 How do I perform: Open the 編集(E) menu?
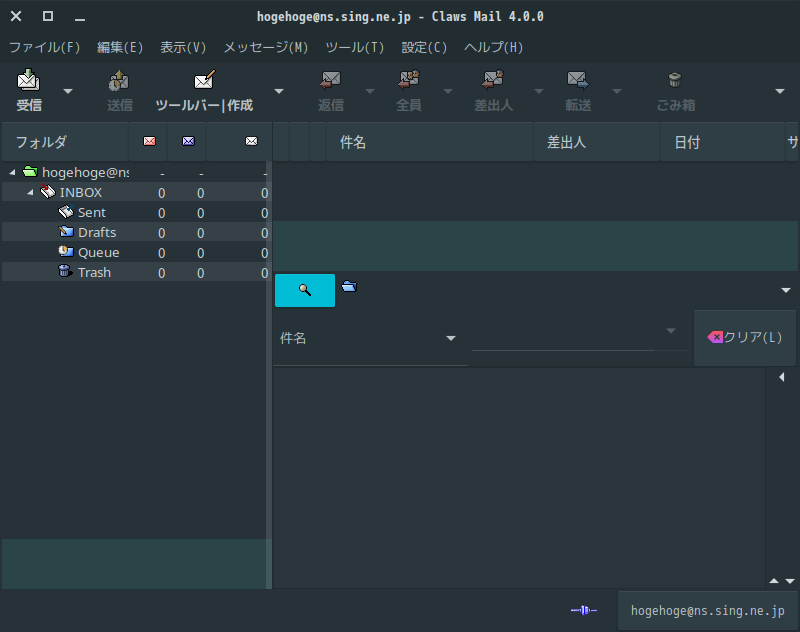click(120, 47)
